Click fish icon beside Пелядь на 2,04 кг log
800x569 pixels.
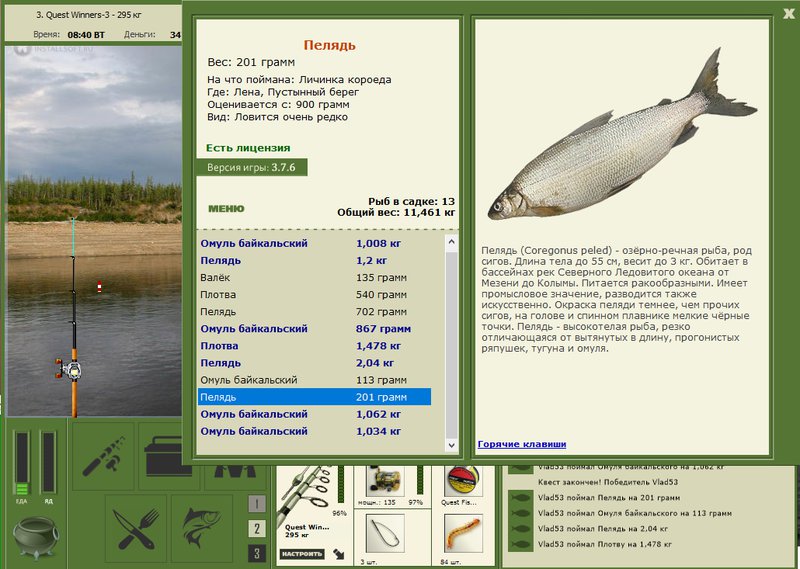(x=520, y=529)
